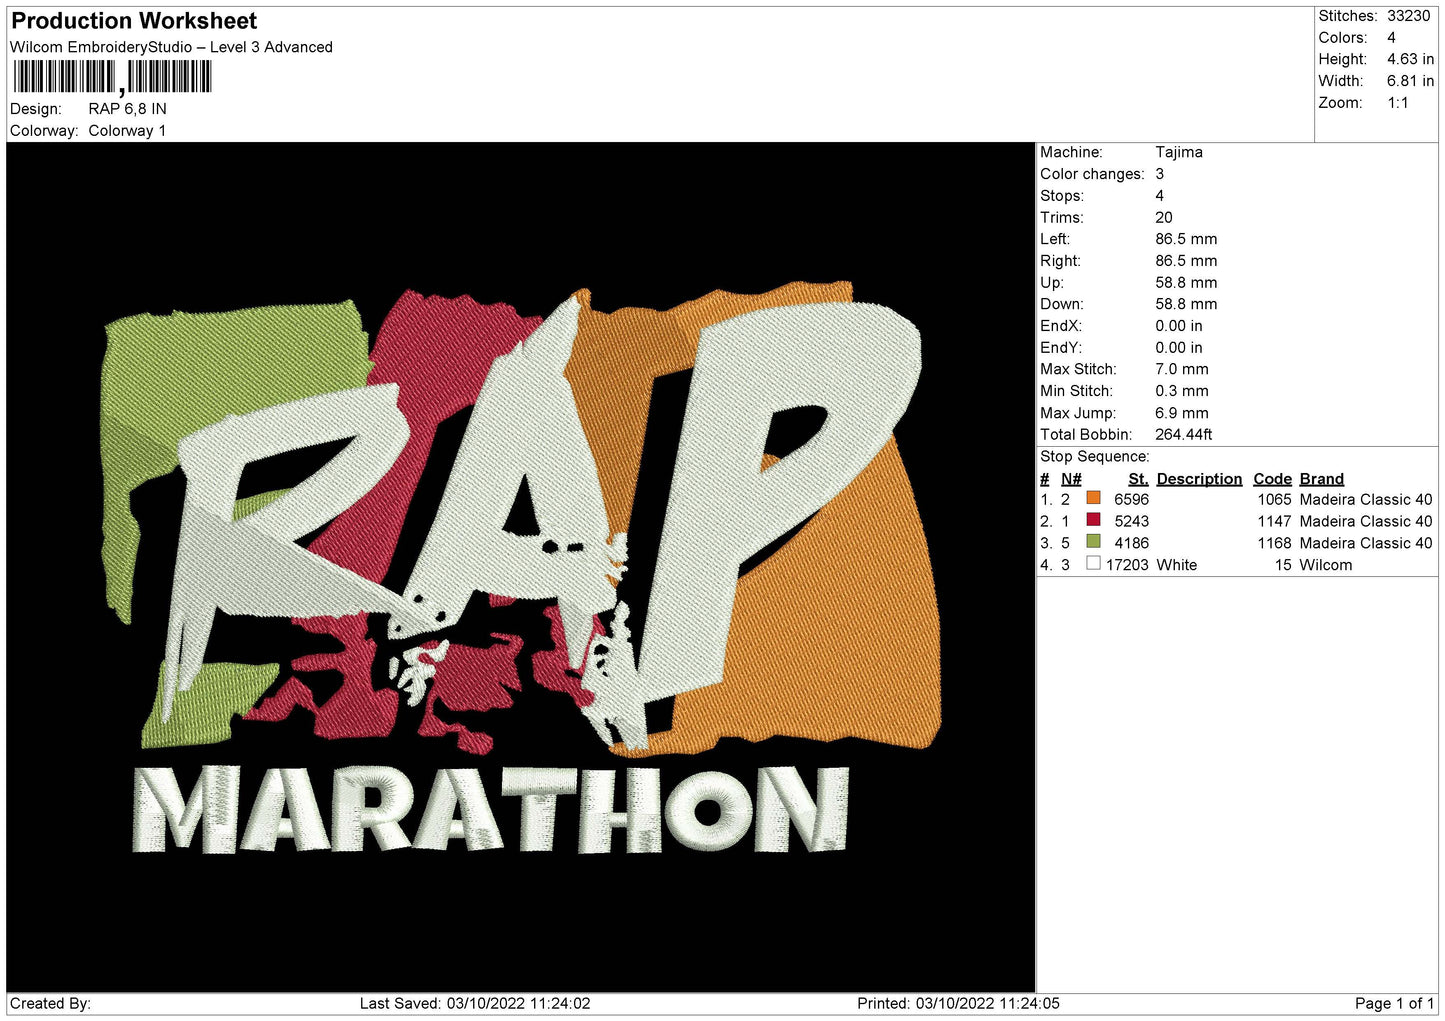Click the EndY value '0.00 in'
Image resolution: width=1445 pixels, height=1021 pixels.
coord(1179,348)
